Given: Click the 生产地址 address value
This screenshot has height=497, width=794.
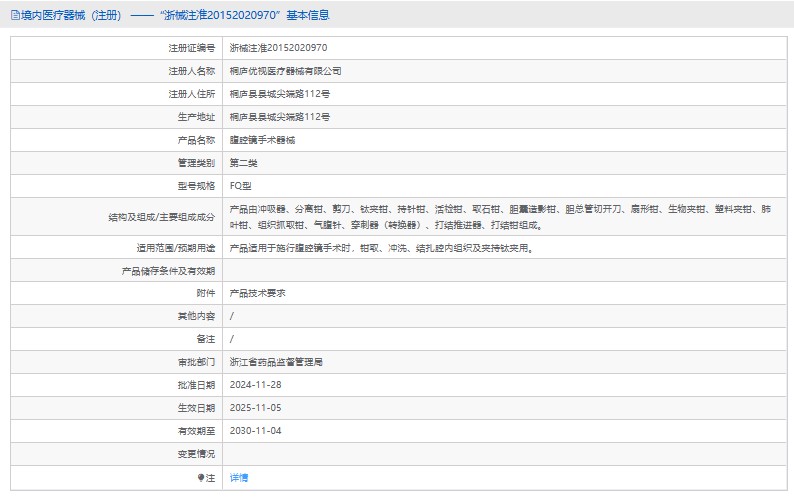Looking at the screenshot, I should [279, 117].
